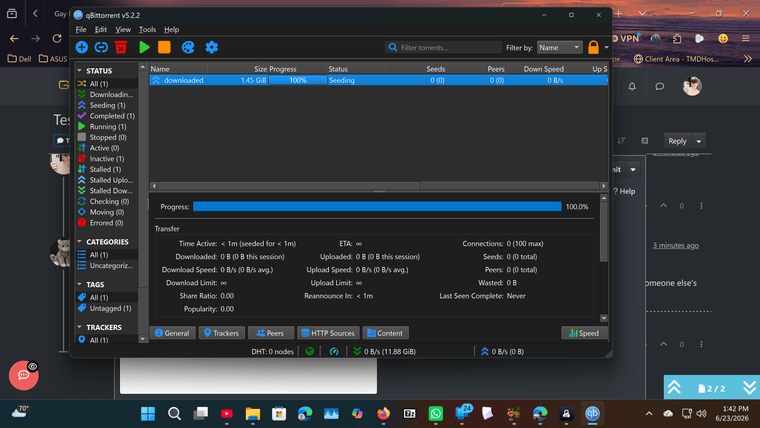Select the Stalled (1) status filter
Screen dimensions: 760x428
point(107,169)
